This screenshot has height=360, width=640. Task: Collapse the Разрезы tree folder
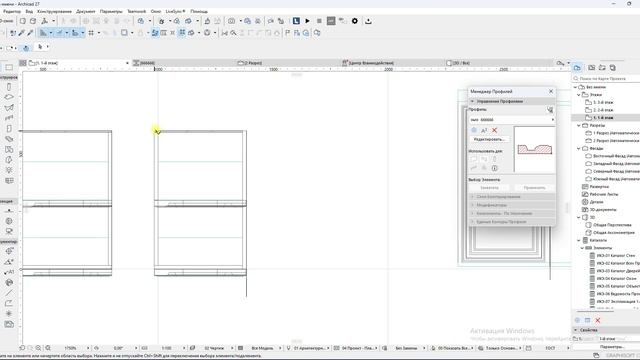(x=579, y=126)
